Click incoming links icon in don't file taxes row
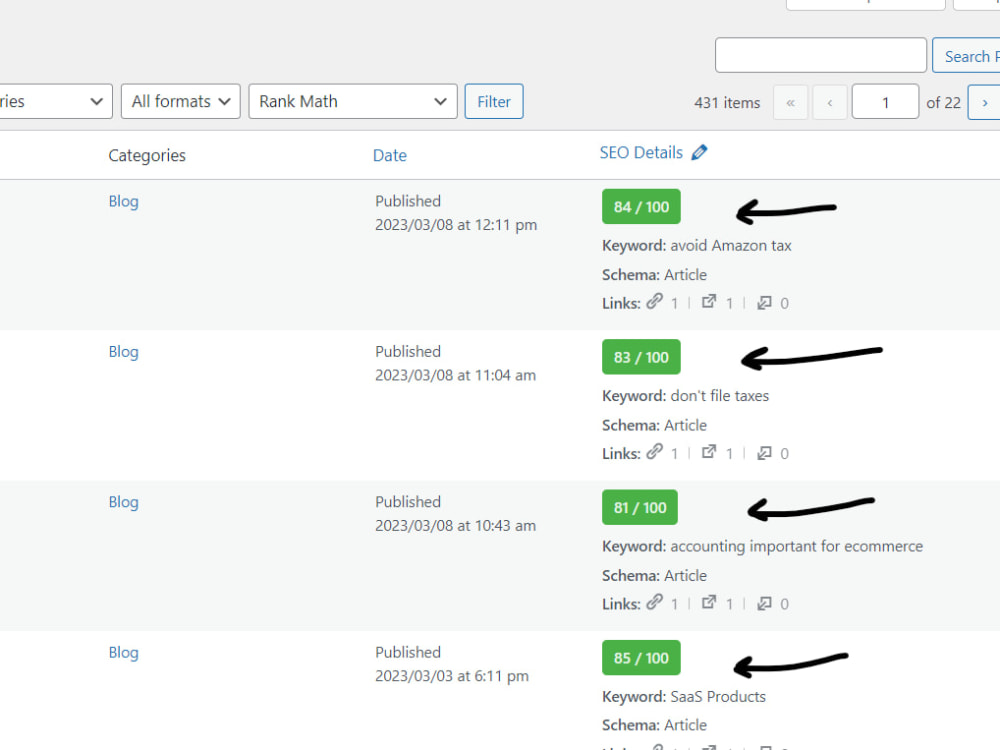1000x750 pixels. coord(764,453)
